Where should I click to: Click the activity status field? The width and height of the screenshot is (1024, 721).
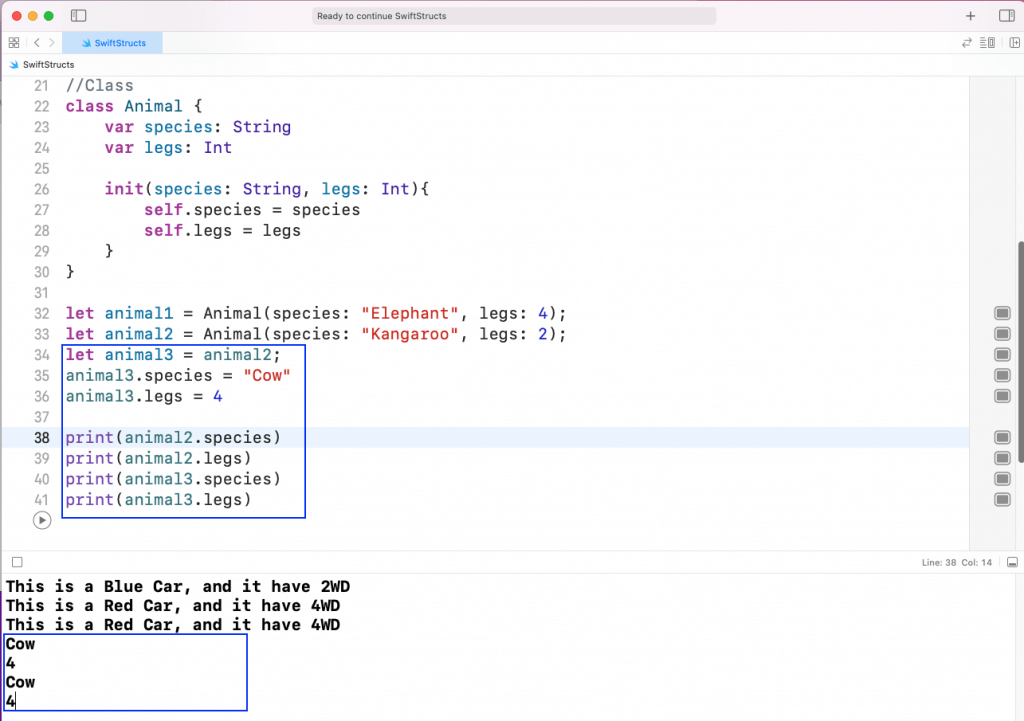pyautogui.click(x=514, y=16)
